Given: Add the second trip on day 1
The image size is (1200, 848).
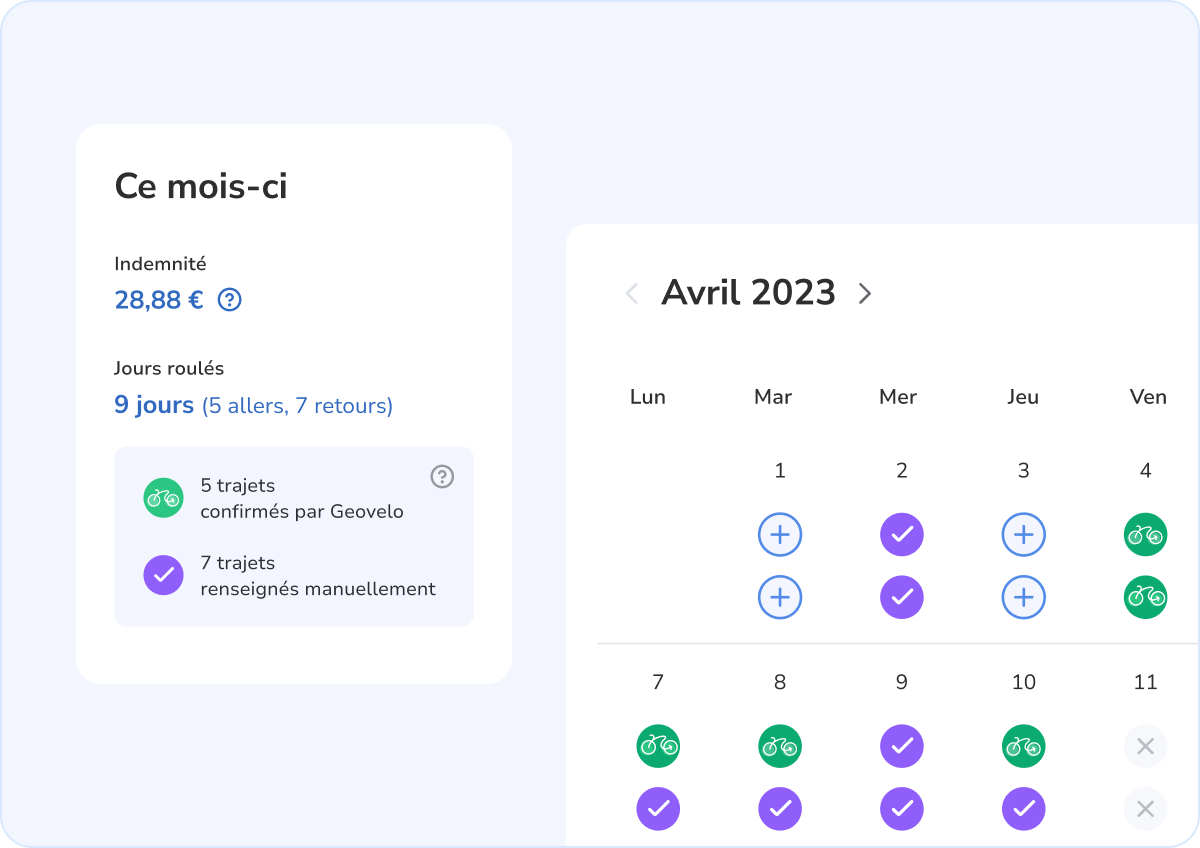Looking at the screenshot, I should (x=780, y=598).
